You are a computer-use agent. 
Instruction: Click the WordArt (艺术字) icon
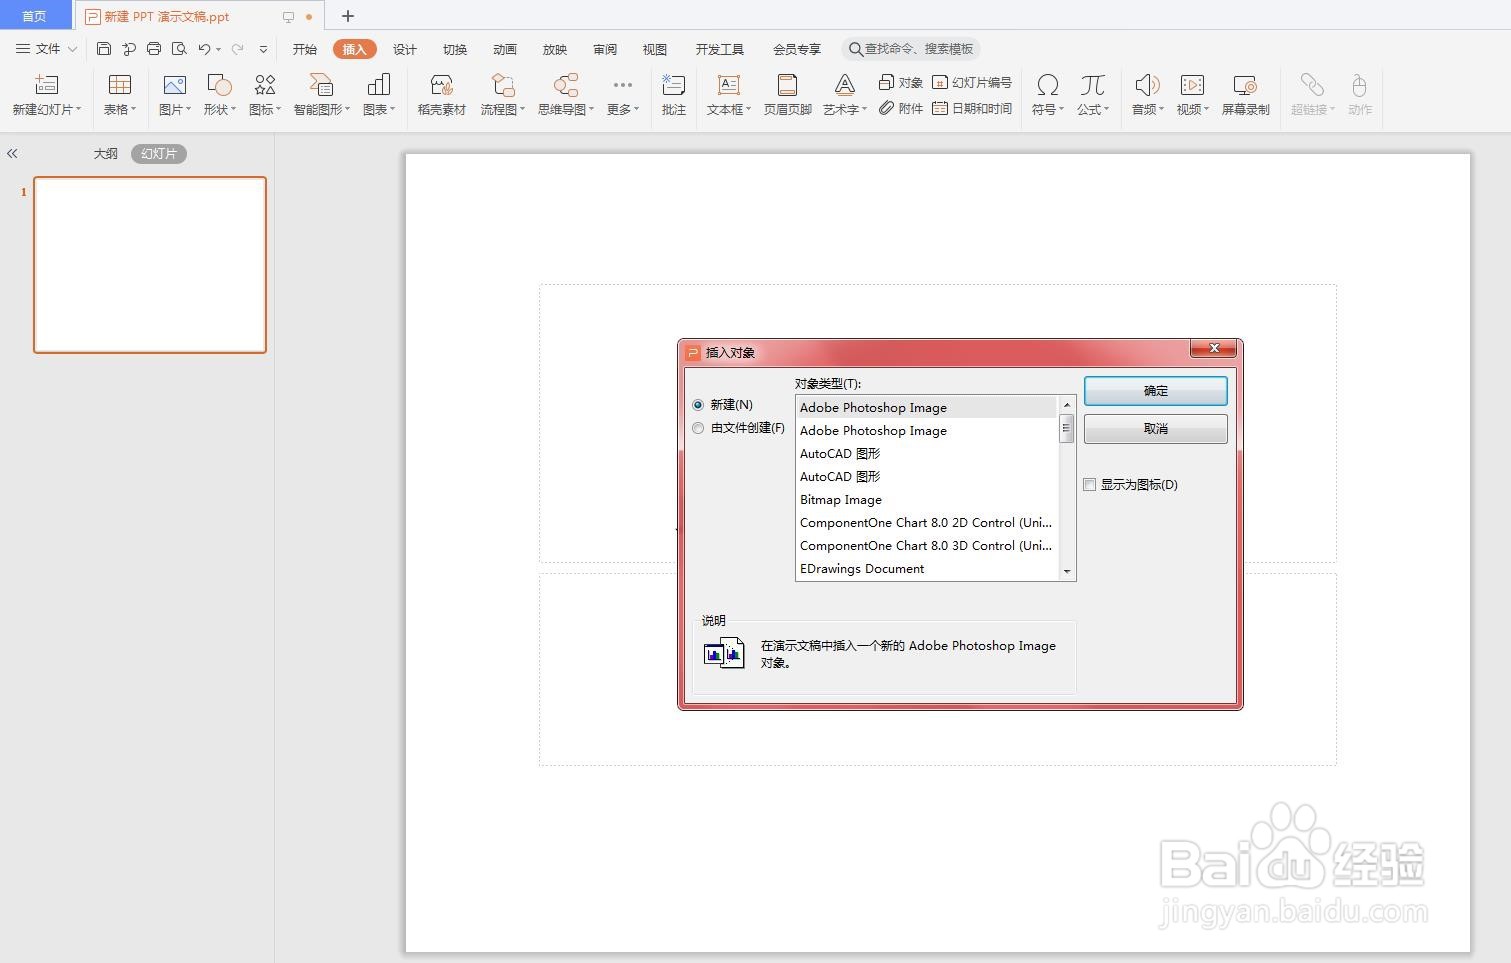845,85
